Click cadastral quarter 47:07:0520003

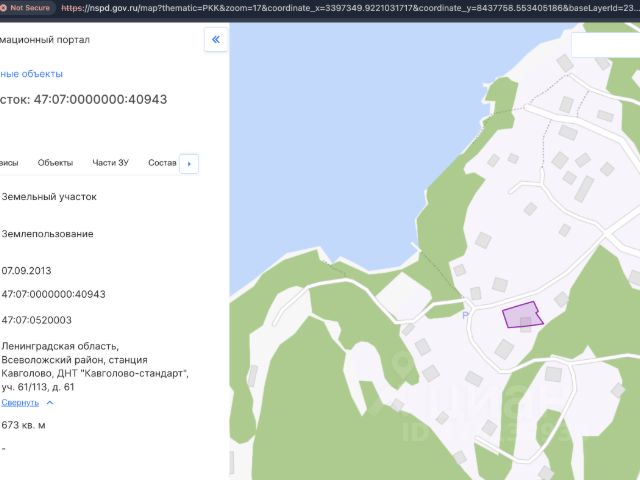[x=36, y=320]
